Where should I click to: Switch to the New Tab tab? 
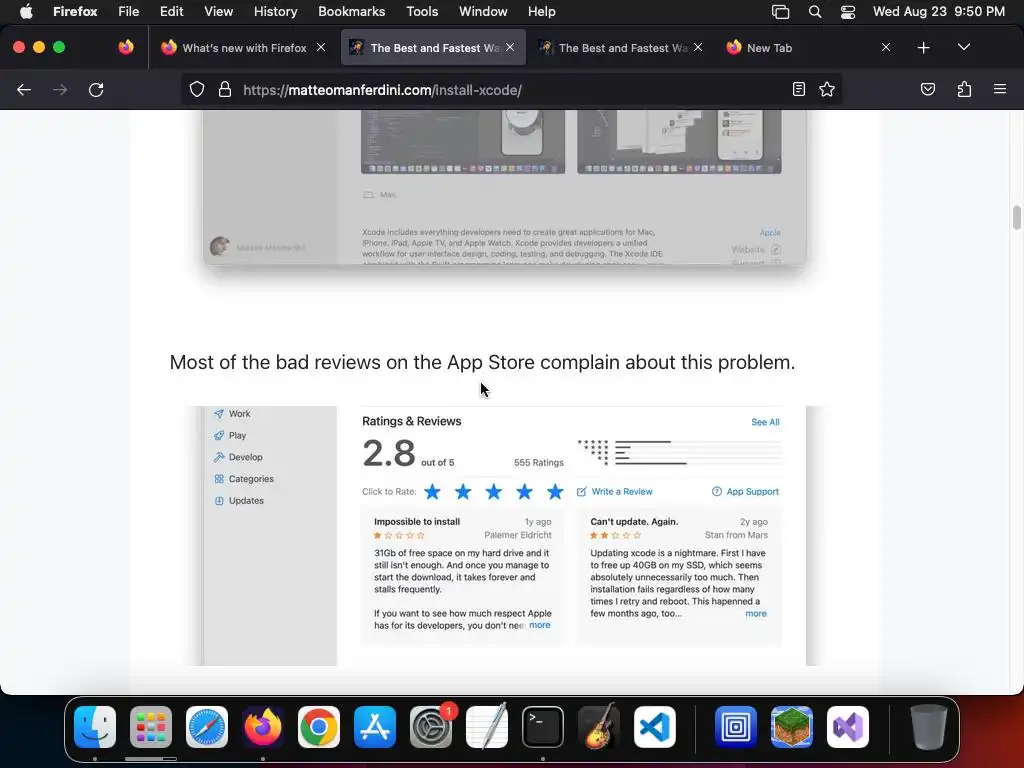click(807, 48)
